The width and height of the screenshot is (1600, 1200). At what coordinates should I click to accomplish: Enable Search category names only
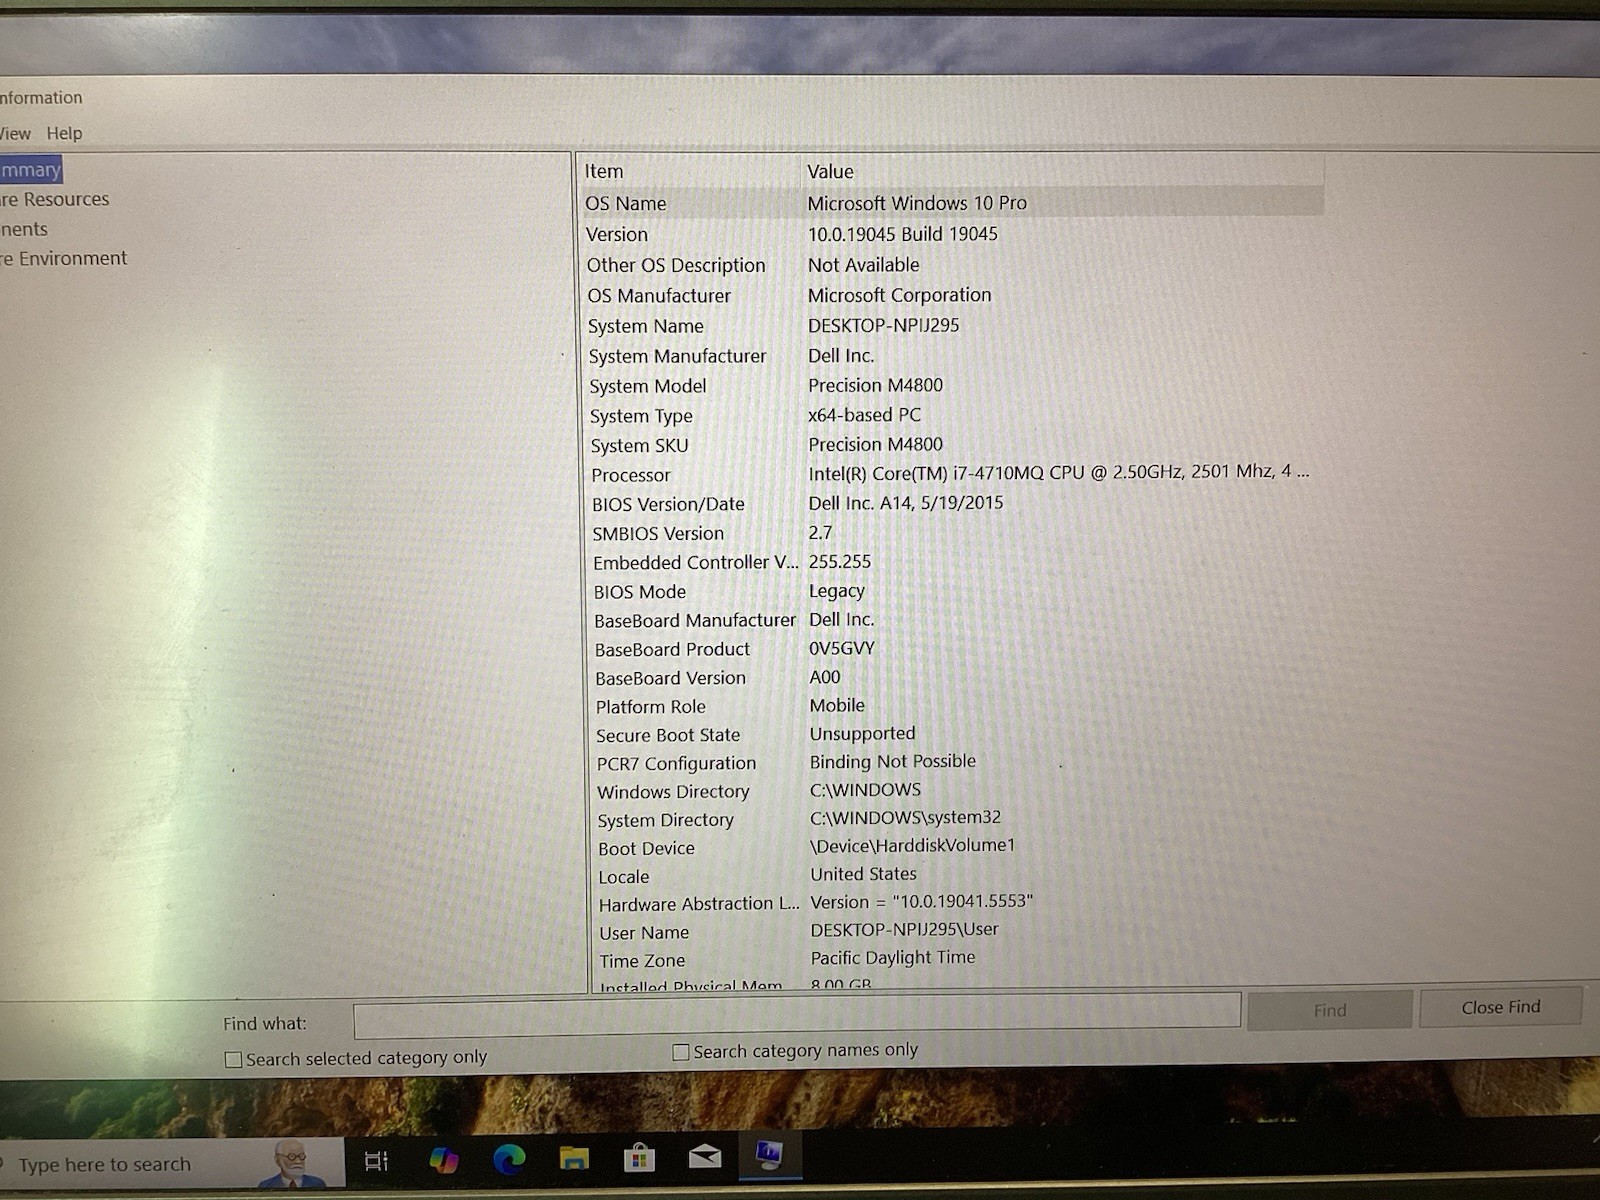[x=681, y=1052]
